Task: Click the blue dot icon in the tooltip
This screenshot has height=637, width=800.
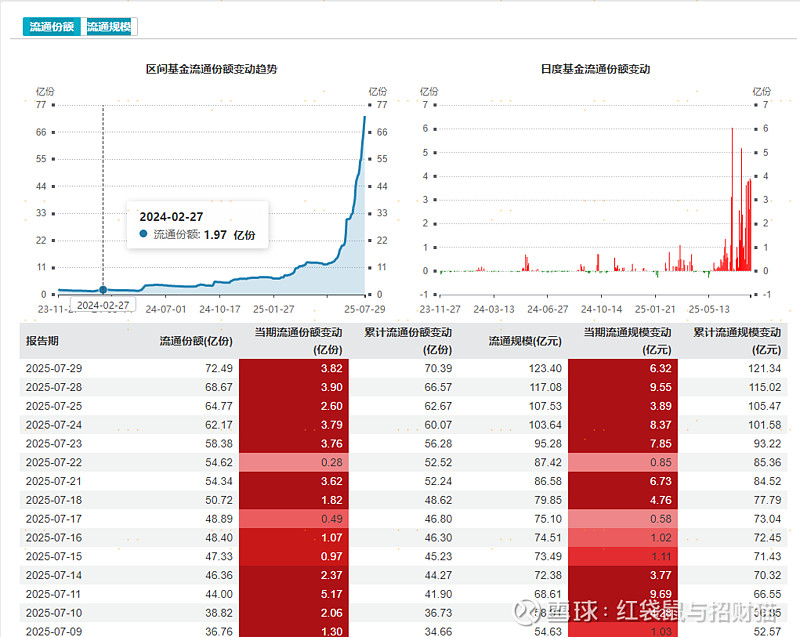Action: pyautogui.click(x=144, y=234)
